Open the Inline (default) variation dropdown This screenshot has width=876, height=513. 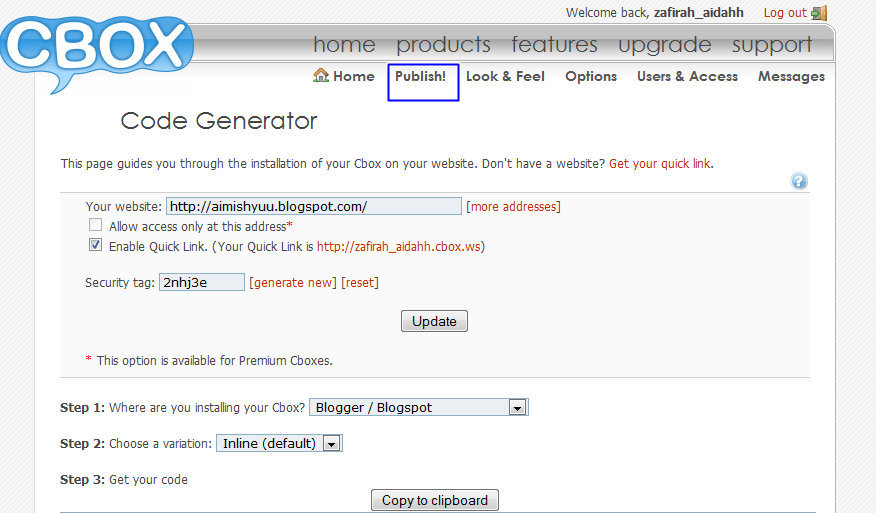point(279,443)
